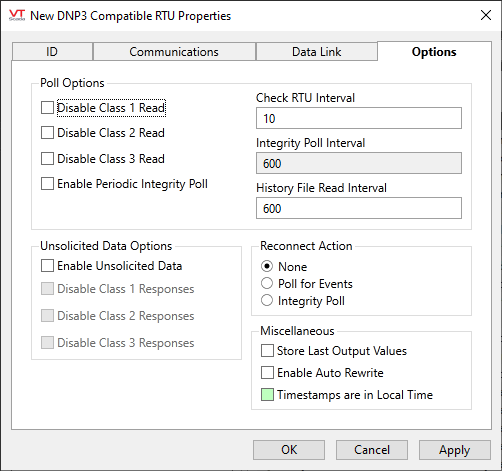Toggle Disable Class 2 Read checkbox
Viewport: 502px width, 471px height.
pyautogui.click(x=47, y=133)
